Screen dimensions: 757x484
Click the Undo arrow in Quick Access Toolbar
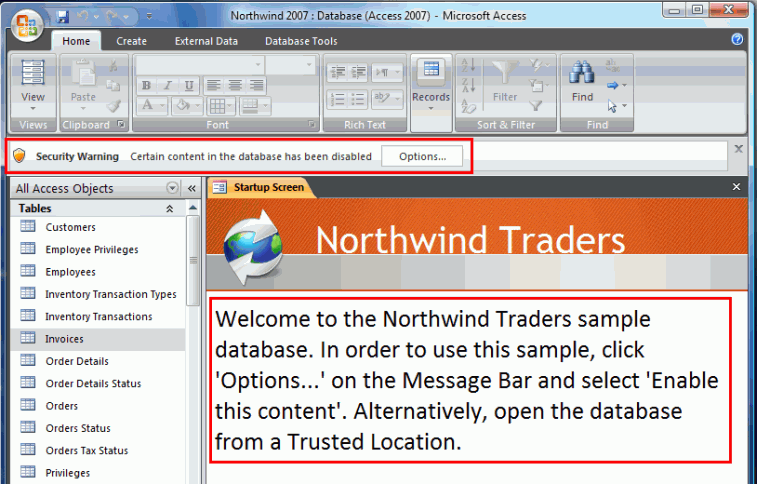(x=83, y=16)
